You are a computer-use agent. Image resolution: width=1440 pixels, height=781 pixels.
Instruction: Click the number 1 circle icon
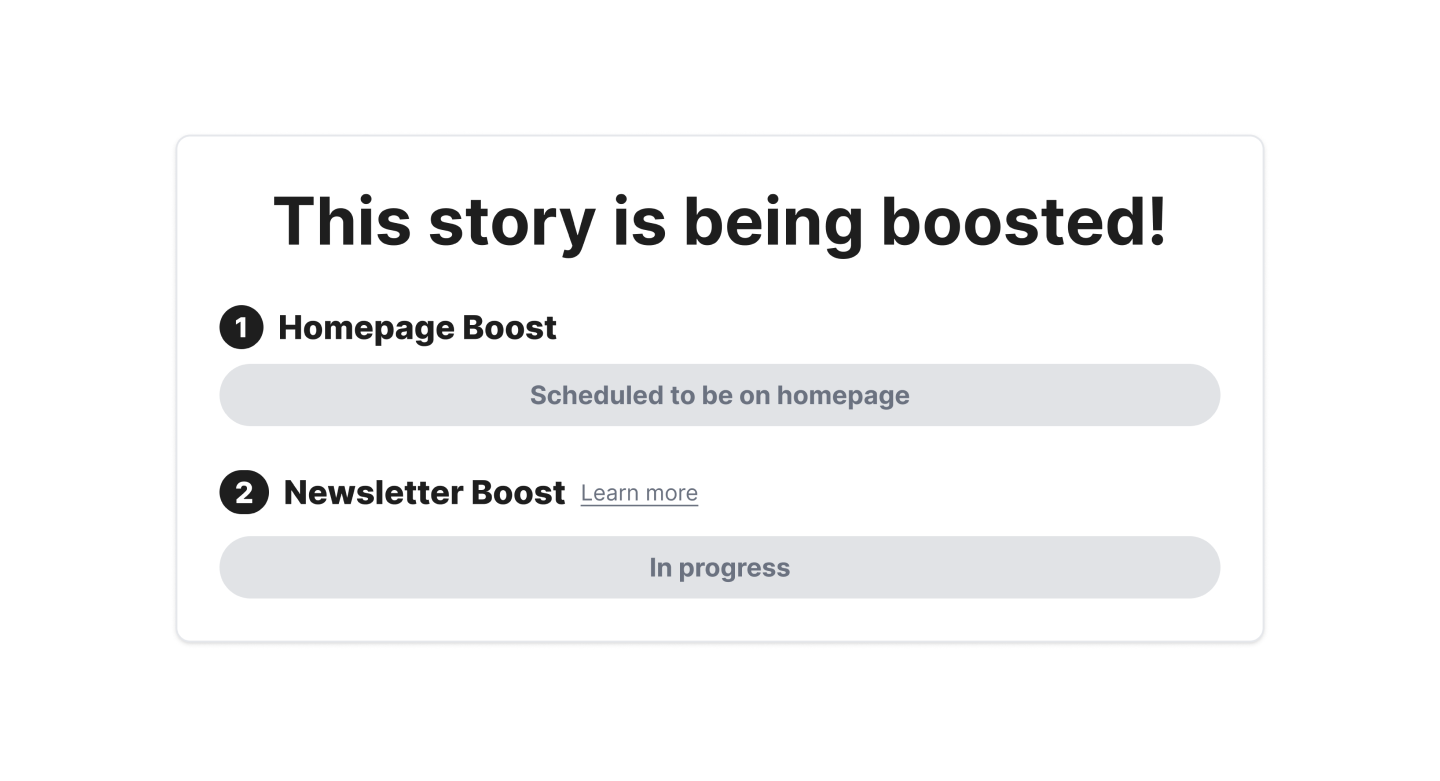(241, 328)
